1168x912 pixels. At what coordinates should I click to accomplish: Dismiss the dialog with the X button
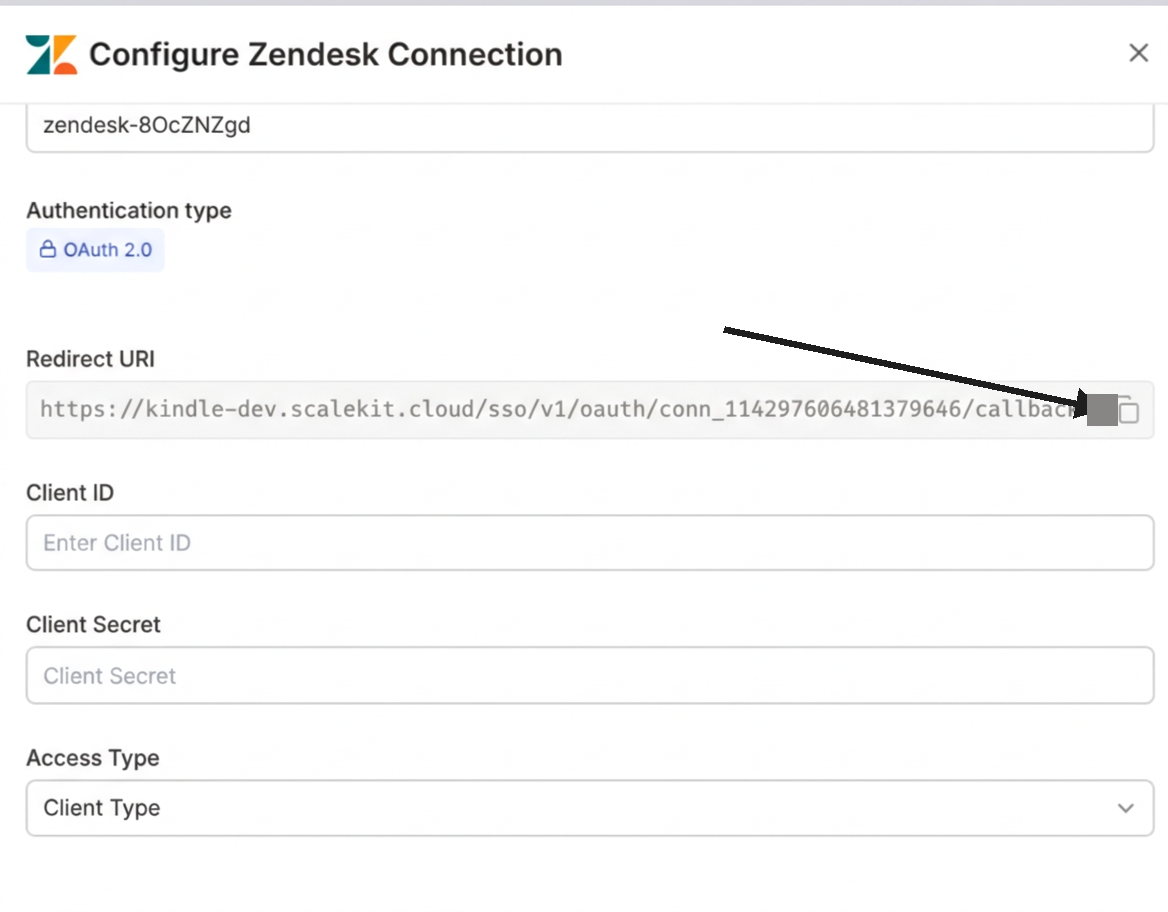point(1138,52)
